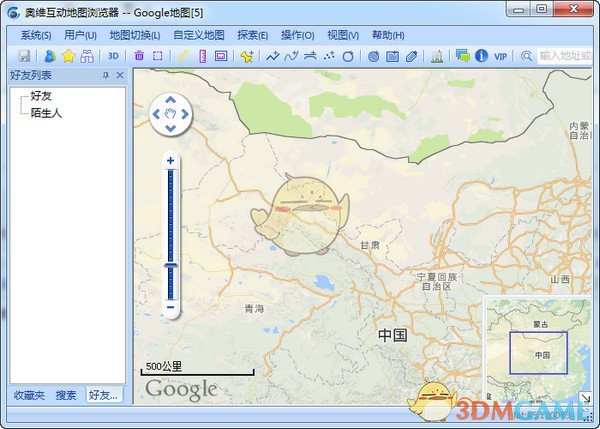Pin the 好友列表 panel
Viewport: 600px width, 429px height.
[x=106, y=75]
